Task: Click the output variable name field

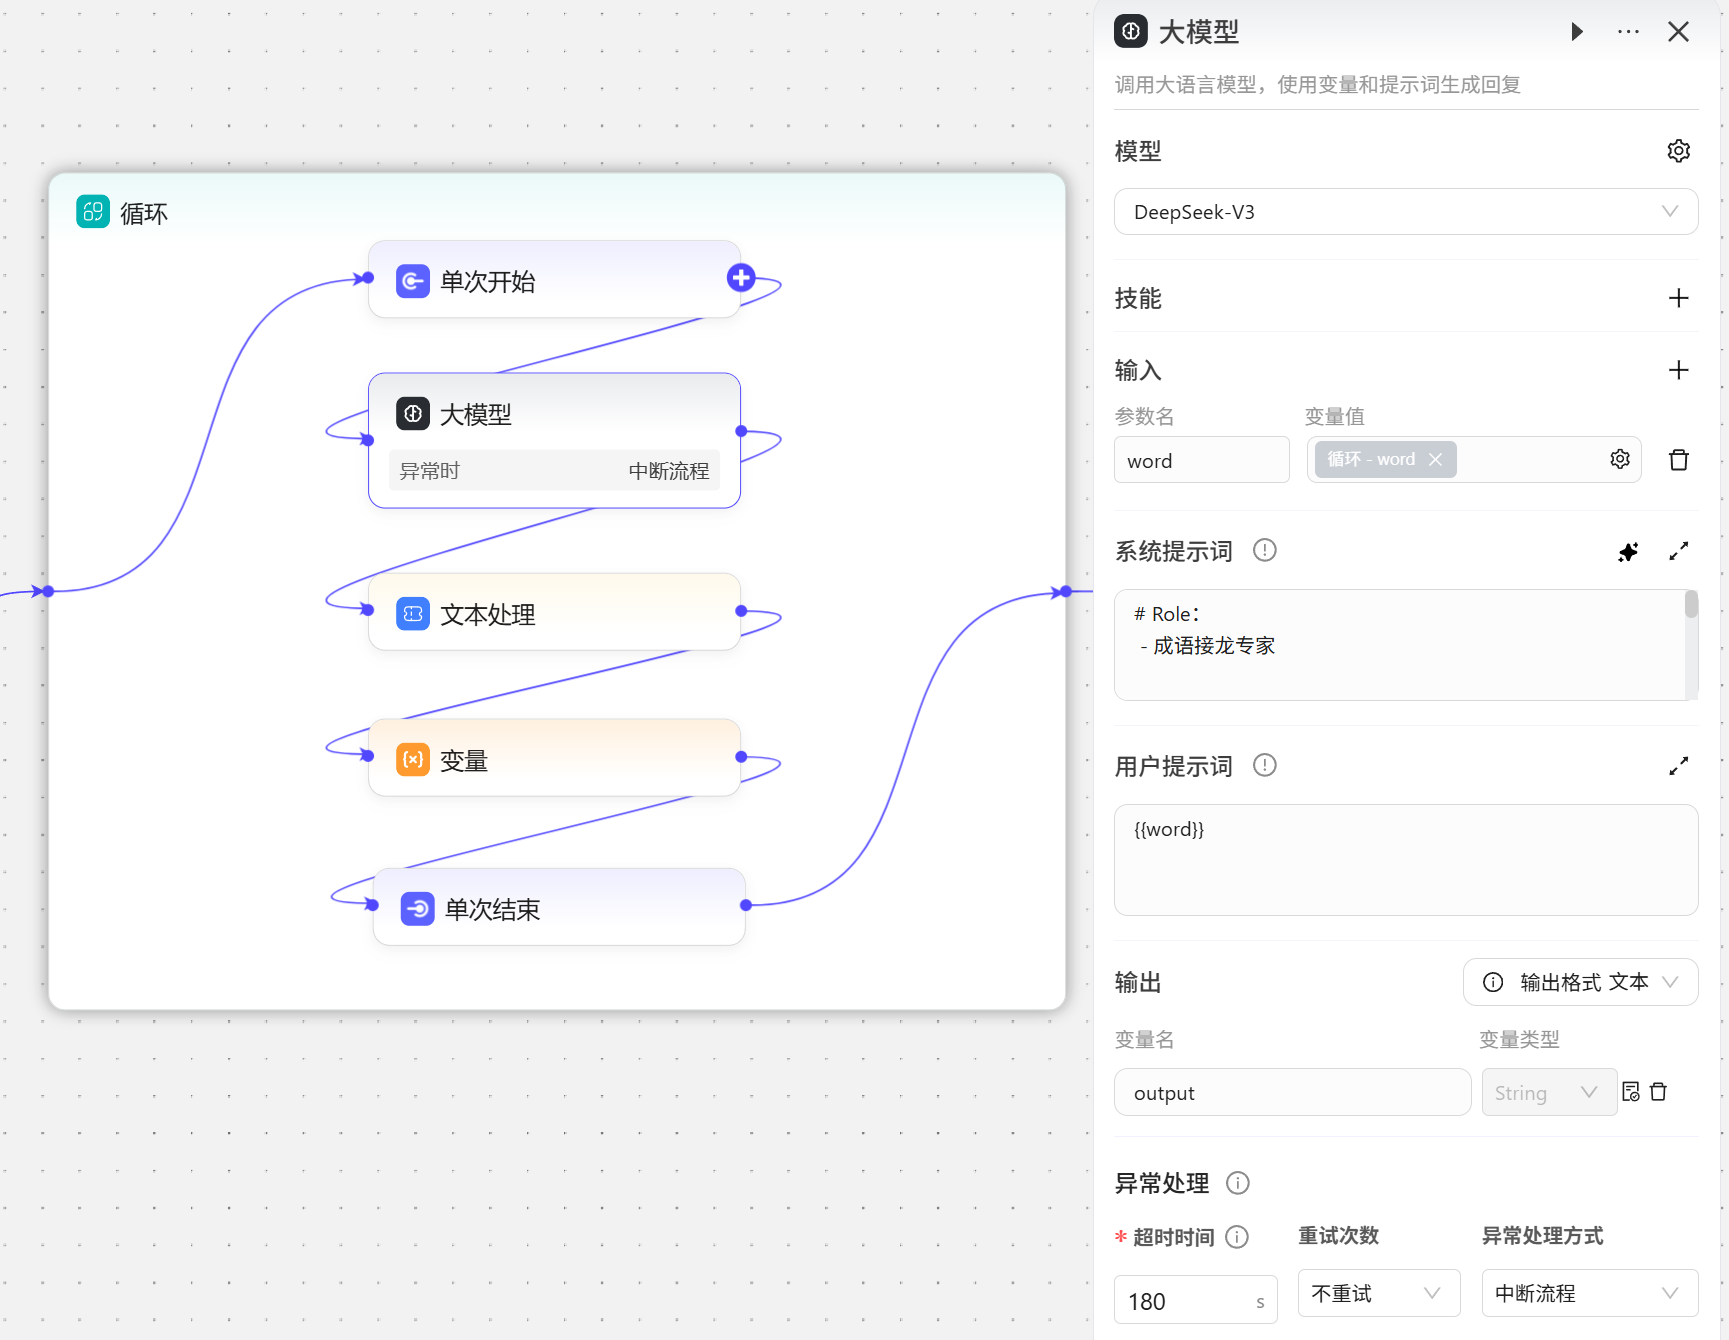Action: point(1291,1093)
